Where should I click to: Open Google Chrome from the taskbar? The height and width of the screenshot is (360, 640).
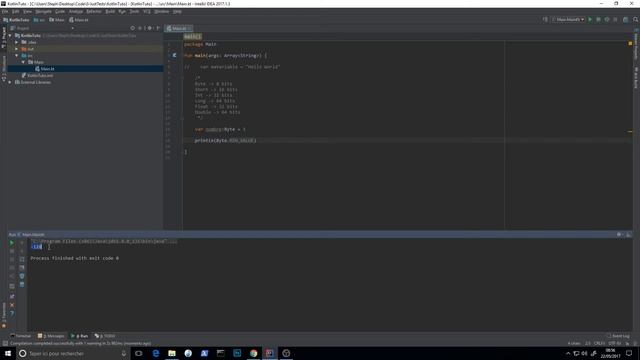(x=253, y=353)
